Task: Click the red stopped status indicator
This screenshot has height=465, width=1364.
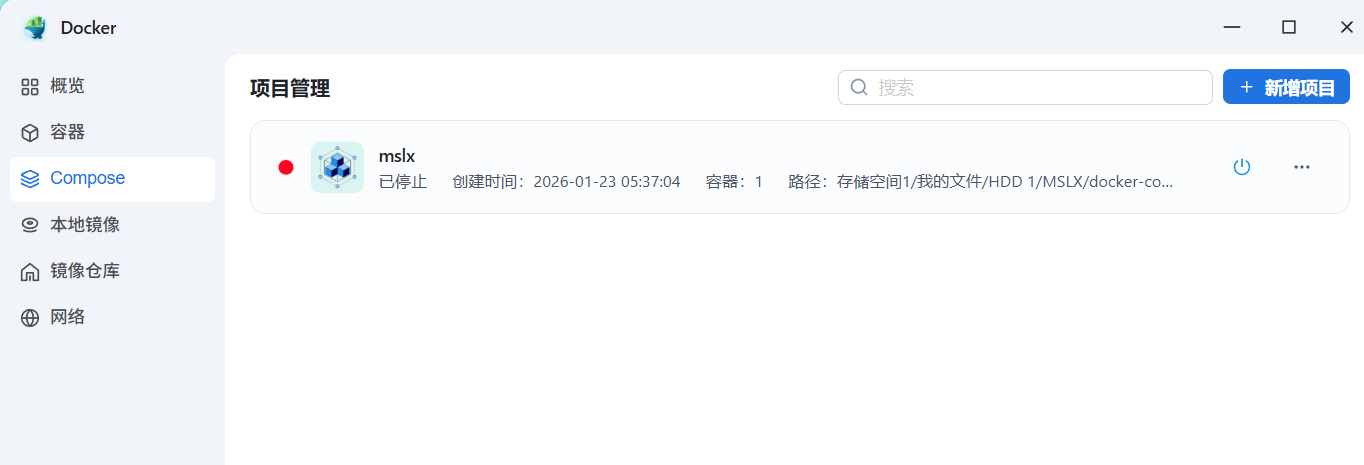Action: pyautogui.click(x=286, y=167)
